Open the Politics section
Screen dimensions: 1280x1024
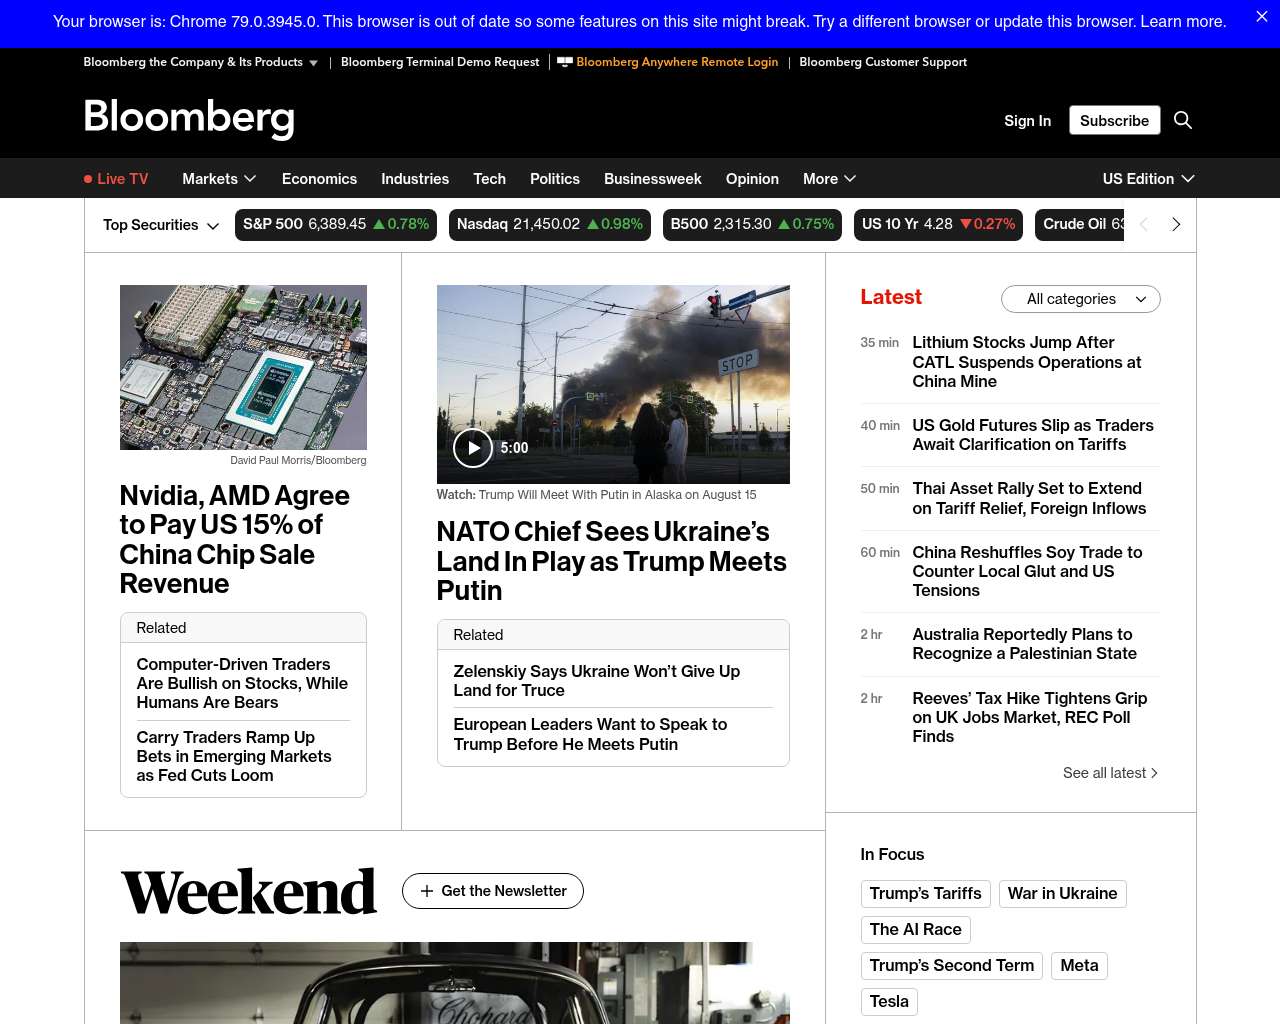pos(555,179)
